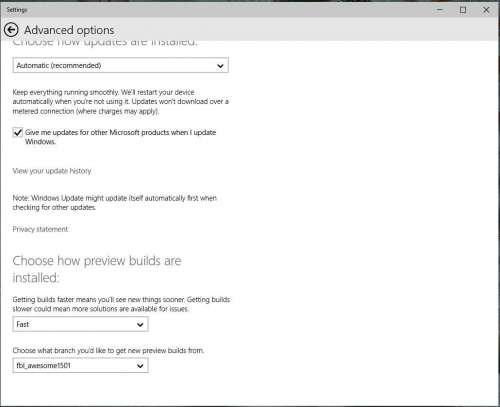Close the Settings window
500x407 pixels.
[x=486, y=10]
